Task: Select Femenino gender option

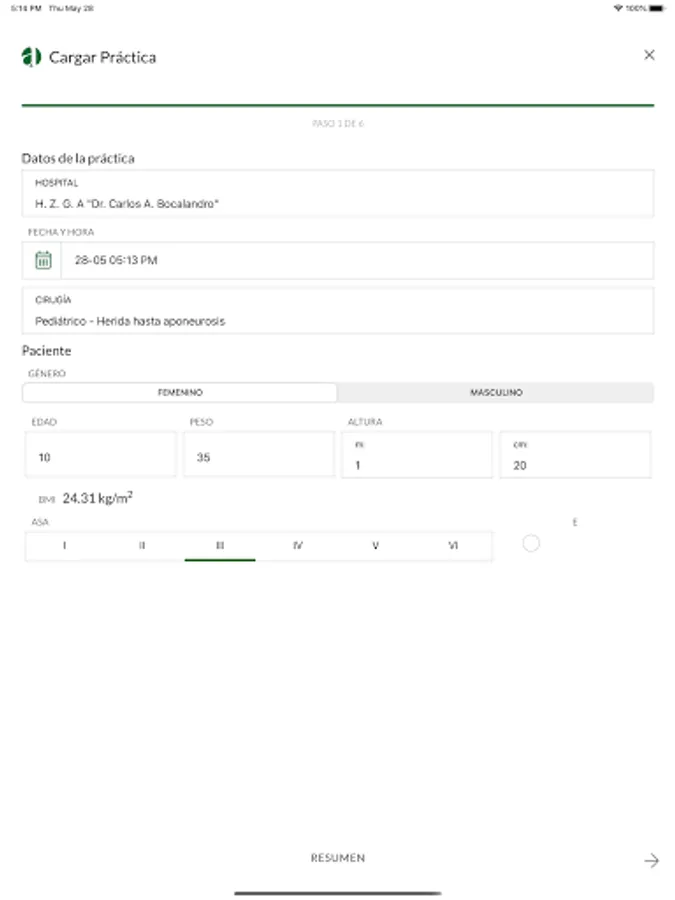Action: tap(180, 393)
